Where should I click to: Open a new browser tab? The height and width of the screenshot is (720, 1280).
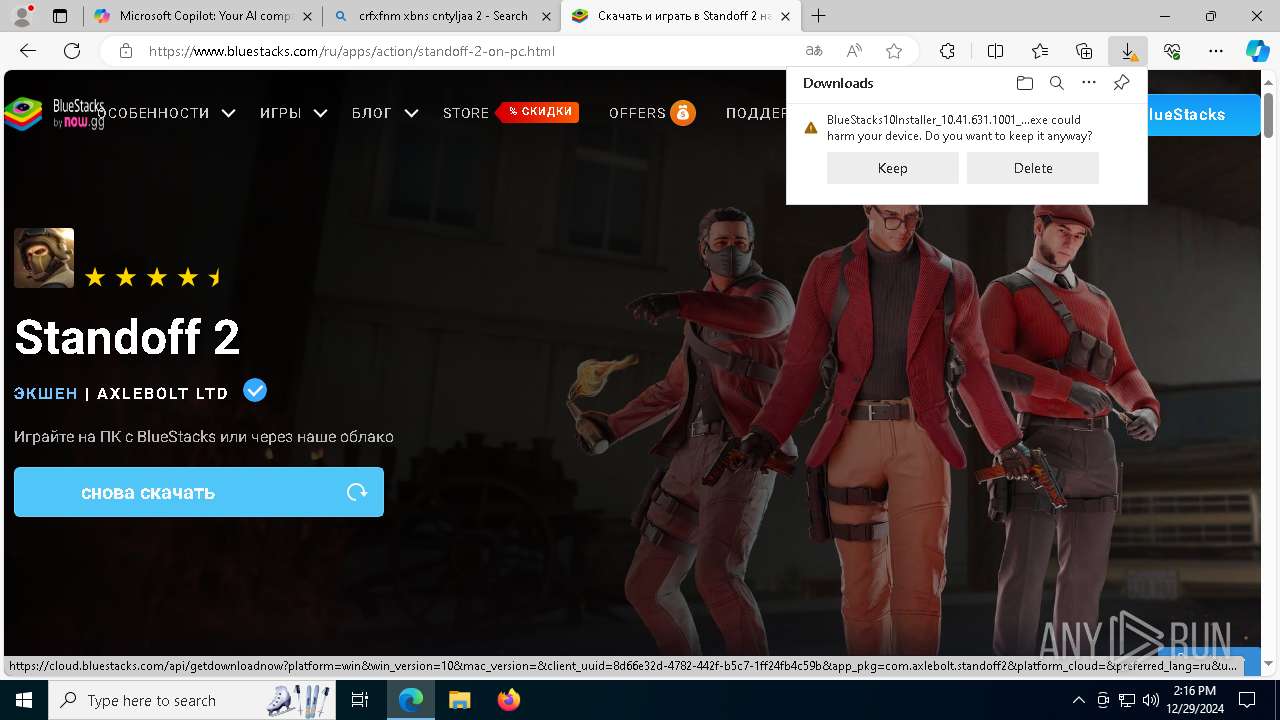(819, 16)
